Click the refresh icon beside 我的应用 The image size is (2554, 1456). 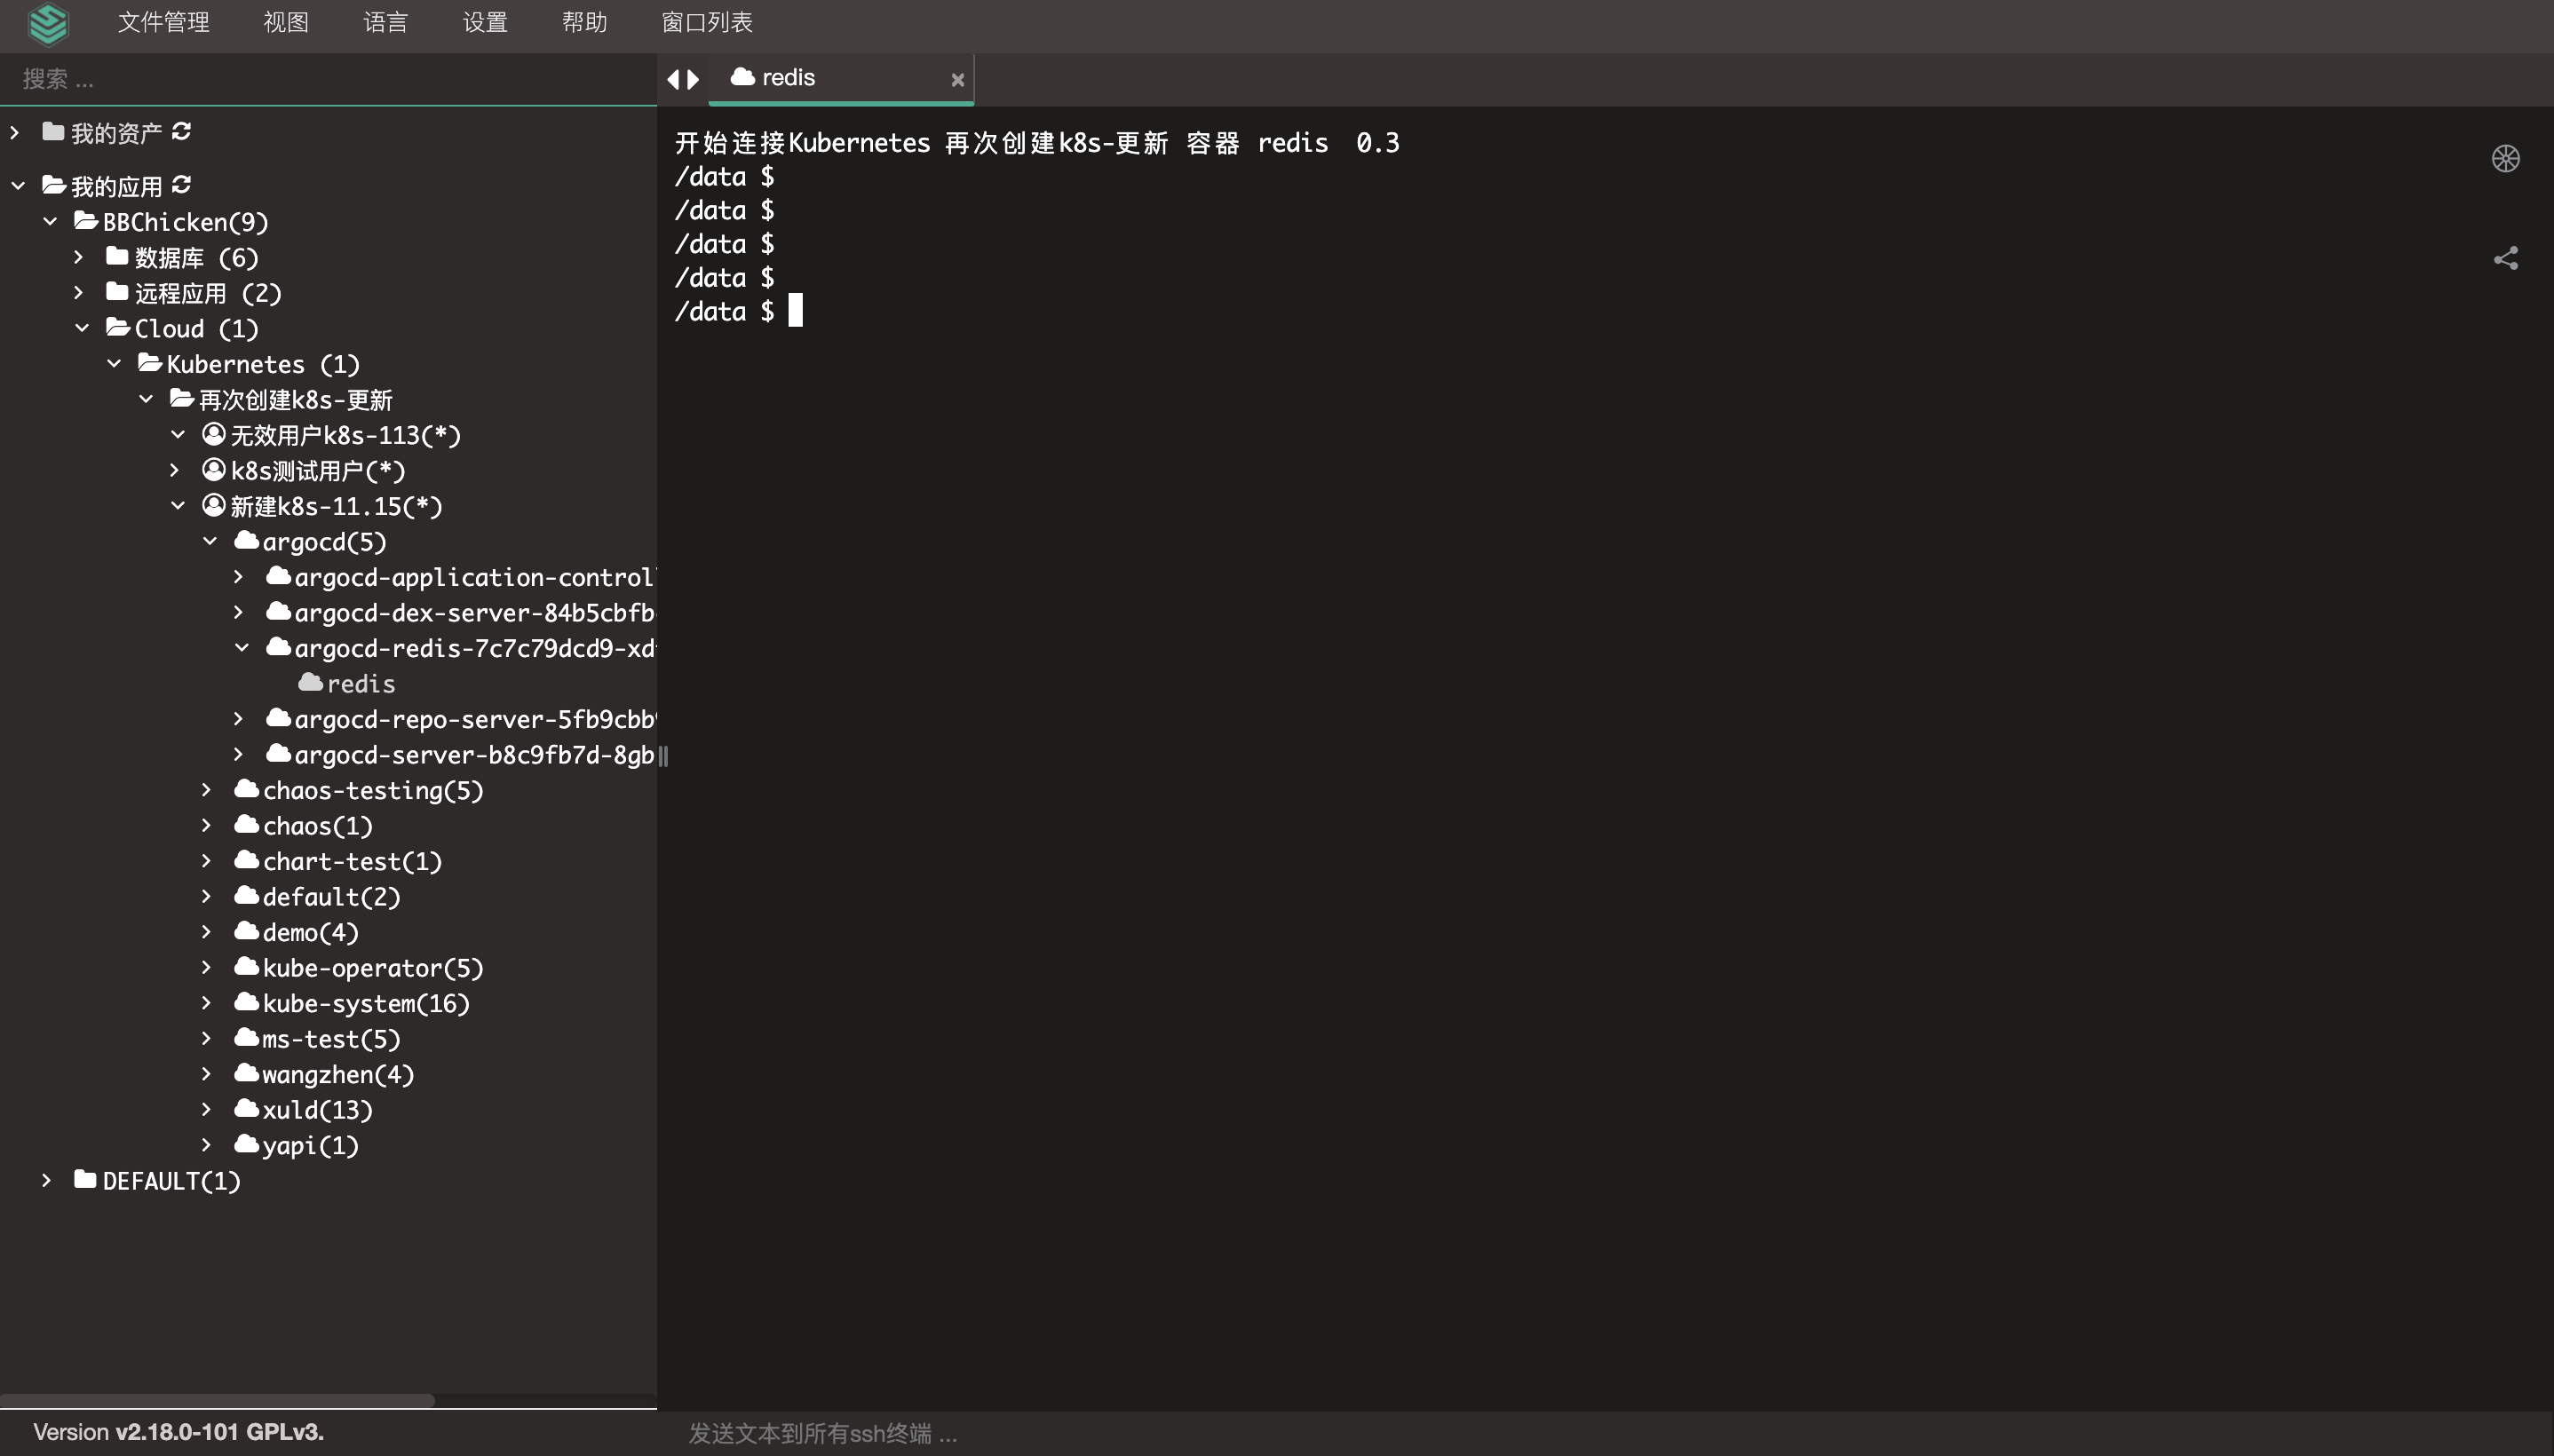coord(181,185)
